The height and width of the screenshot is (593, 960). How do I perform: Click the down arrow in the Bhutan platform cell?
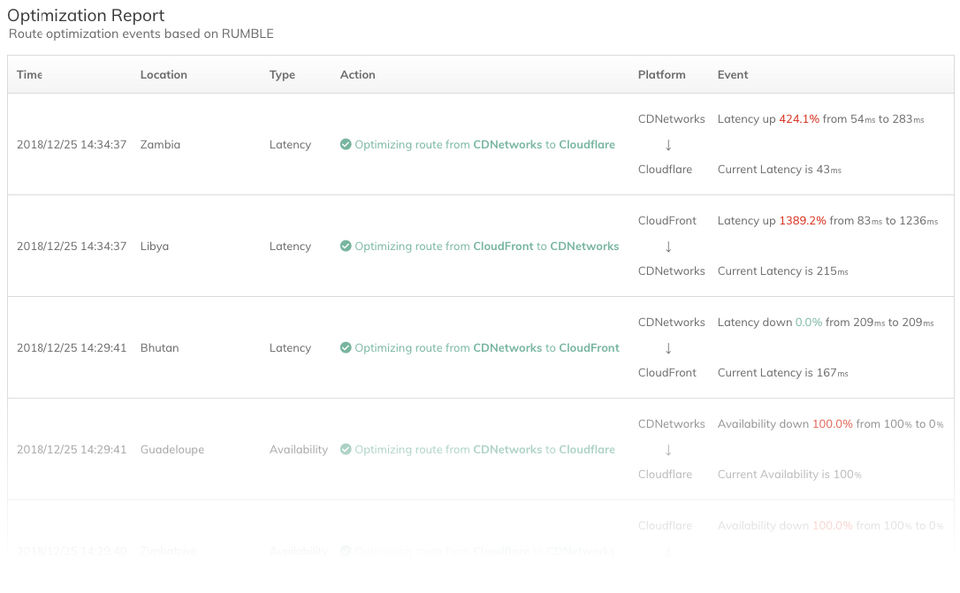coord(668,348)
